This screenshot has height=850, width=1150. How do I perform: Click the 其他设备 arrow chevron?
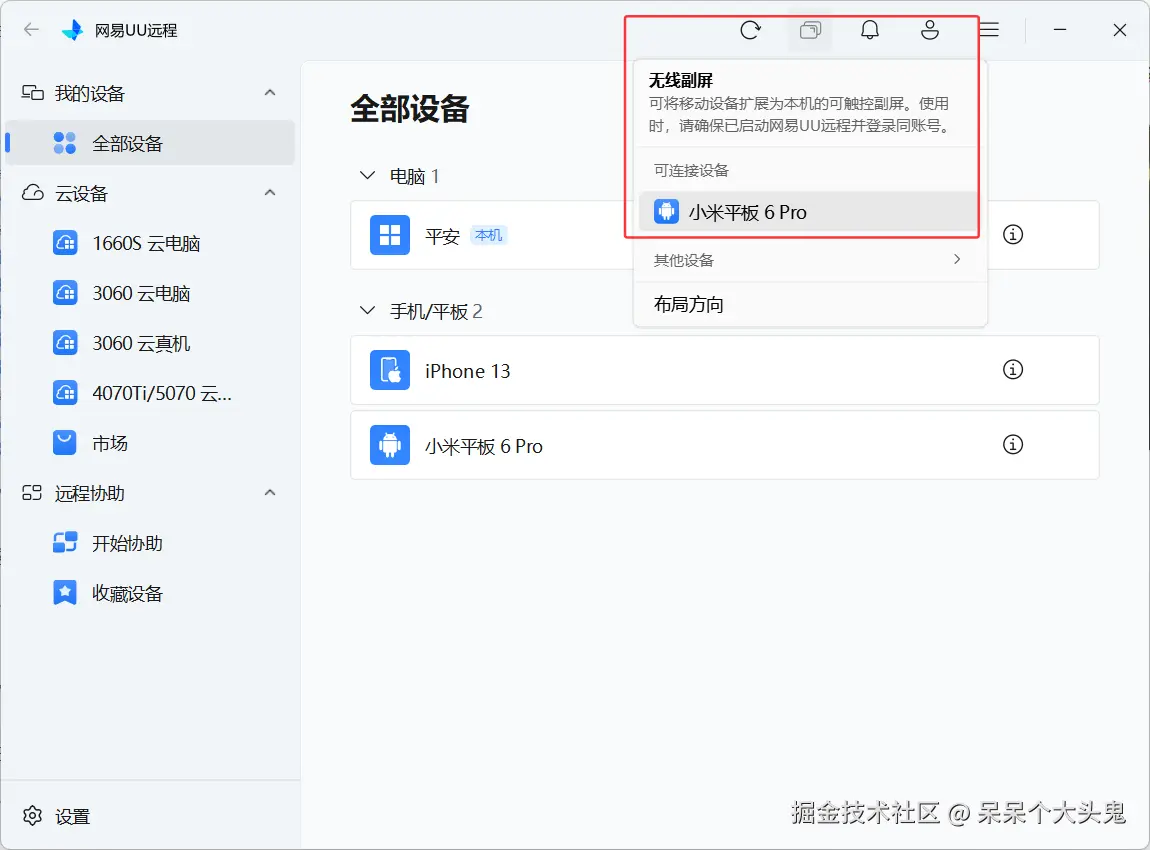point(957,259)
